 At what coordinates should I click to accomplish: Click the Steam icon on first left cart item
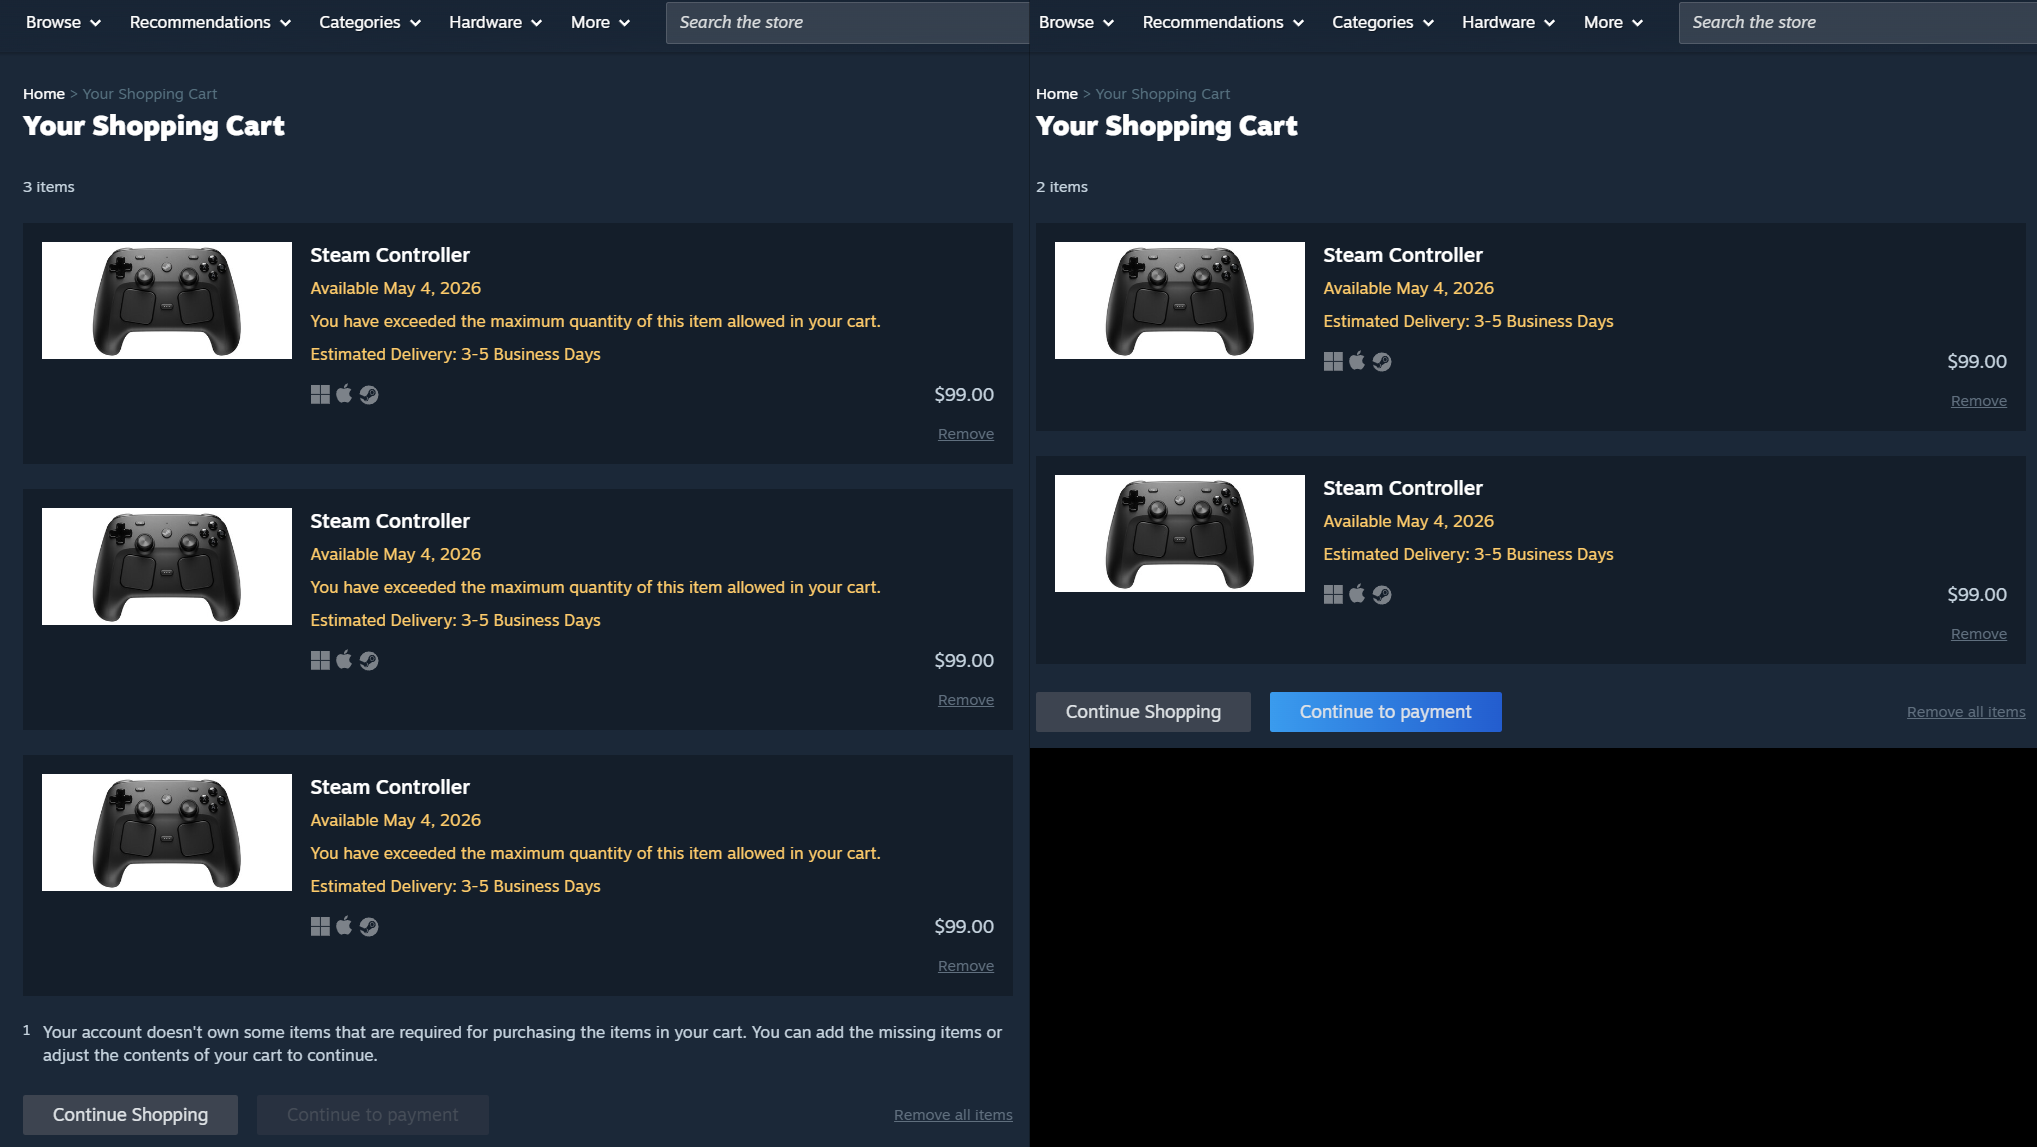[369, 395]
